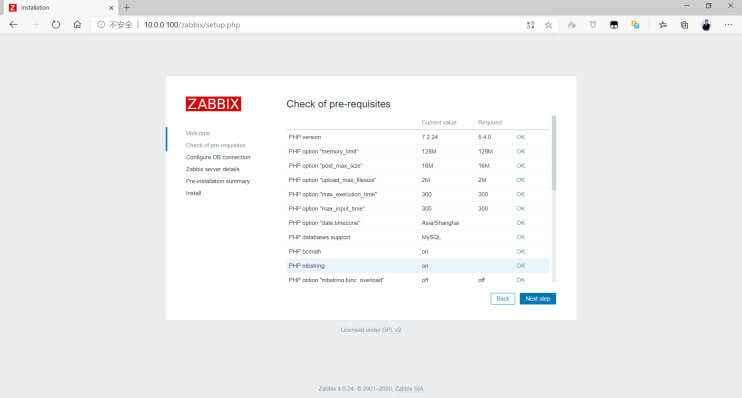Reload the page with refresh icon
742x398 pixels.
56,25
